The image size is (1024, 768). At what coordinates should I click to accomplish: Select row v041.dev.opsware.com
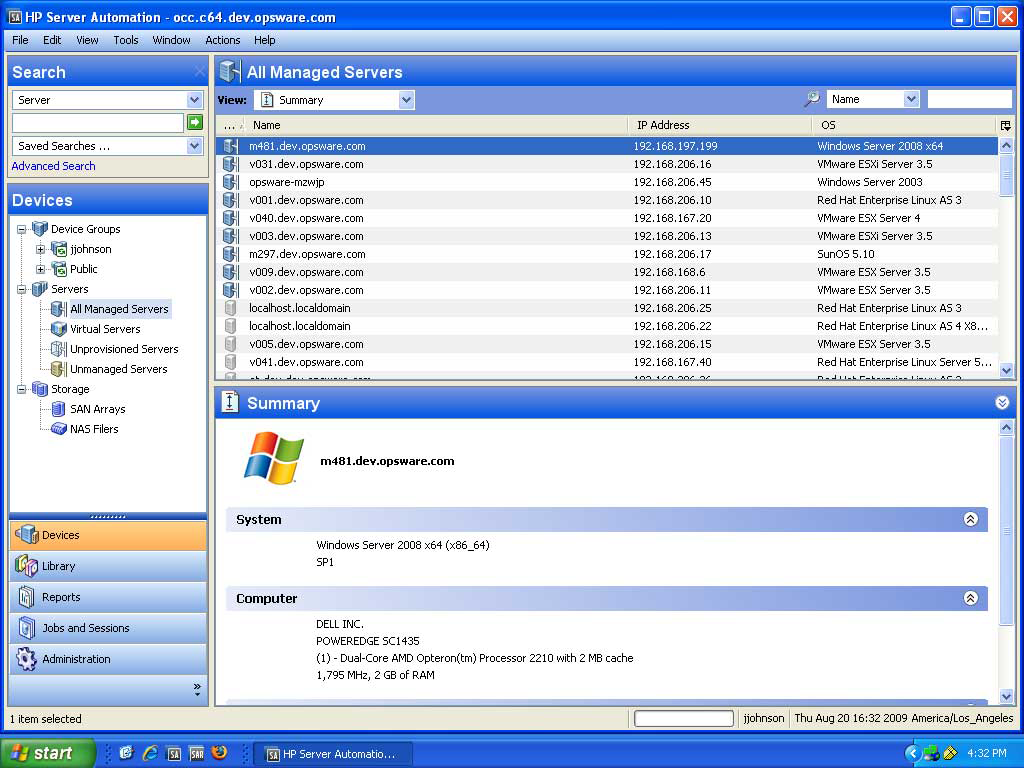[607, 362]
